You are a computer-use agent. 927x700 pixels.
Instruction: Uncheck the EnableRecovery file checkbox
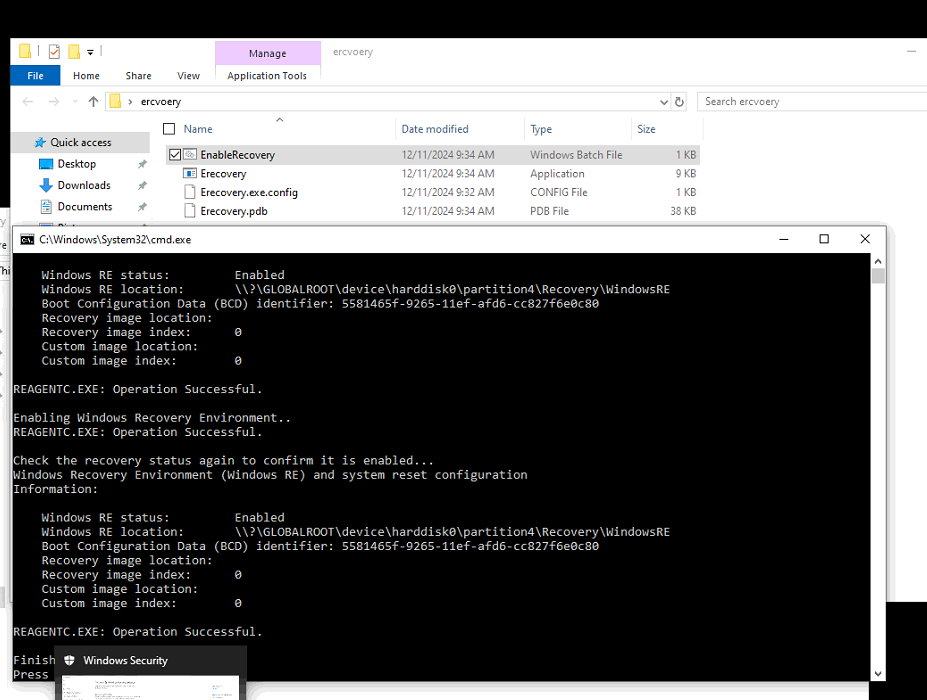[175, 155]
